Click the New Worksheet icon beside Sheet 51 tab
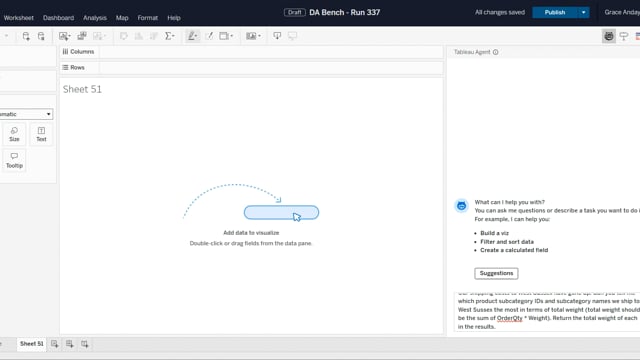 click(55, 344)
